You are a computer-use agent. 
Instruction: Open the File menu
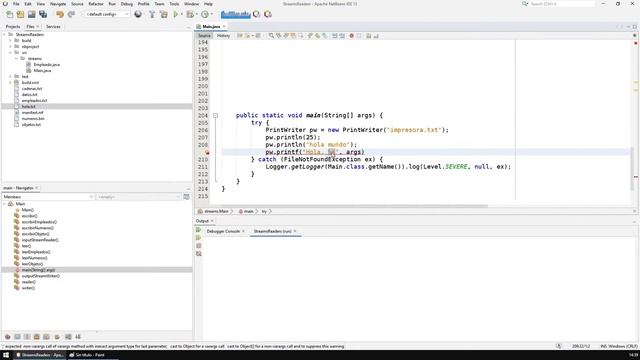tap(16, 4)
